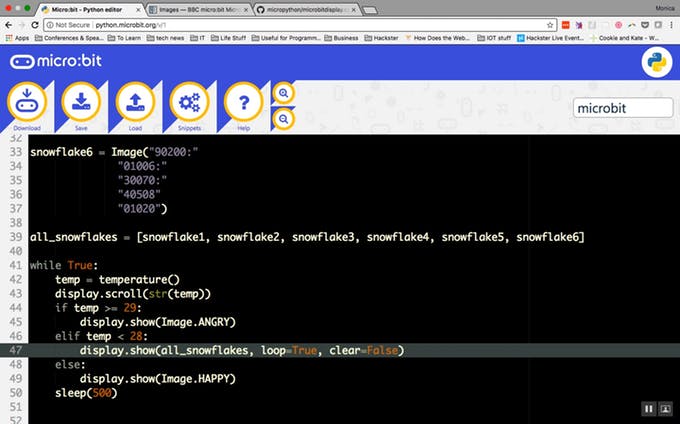Click the red extension icon in toolbar

point(566,25)
